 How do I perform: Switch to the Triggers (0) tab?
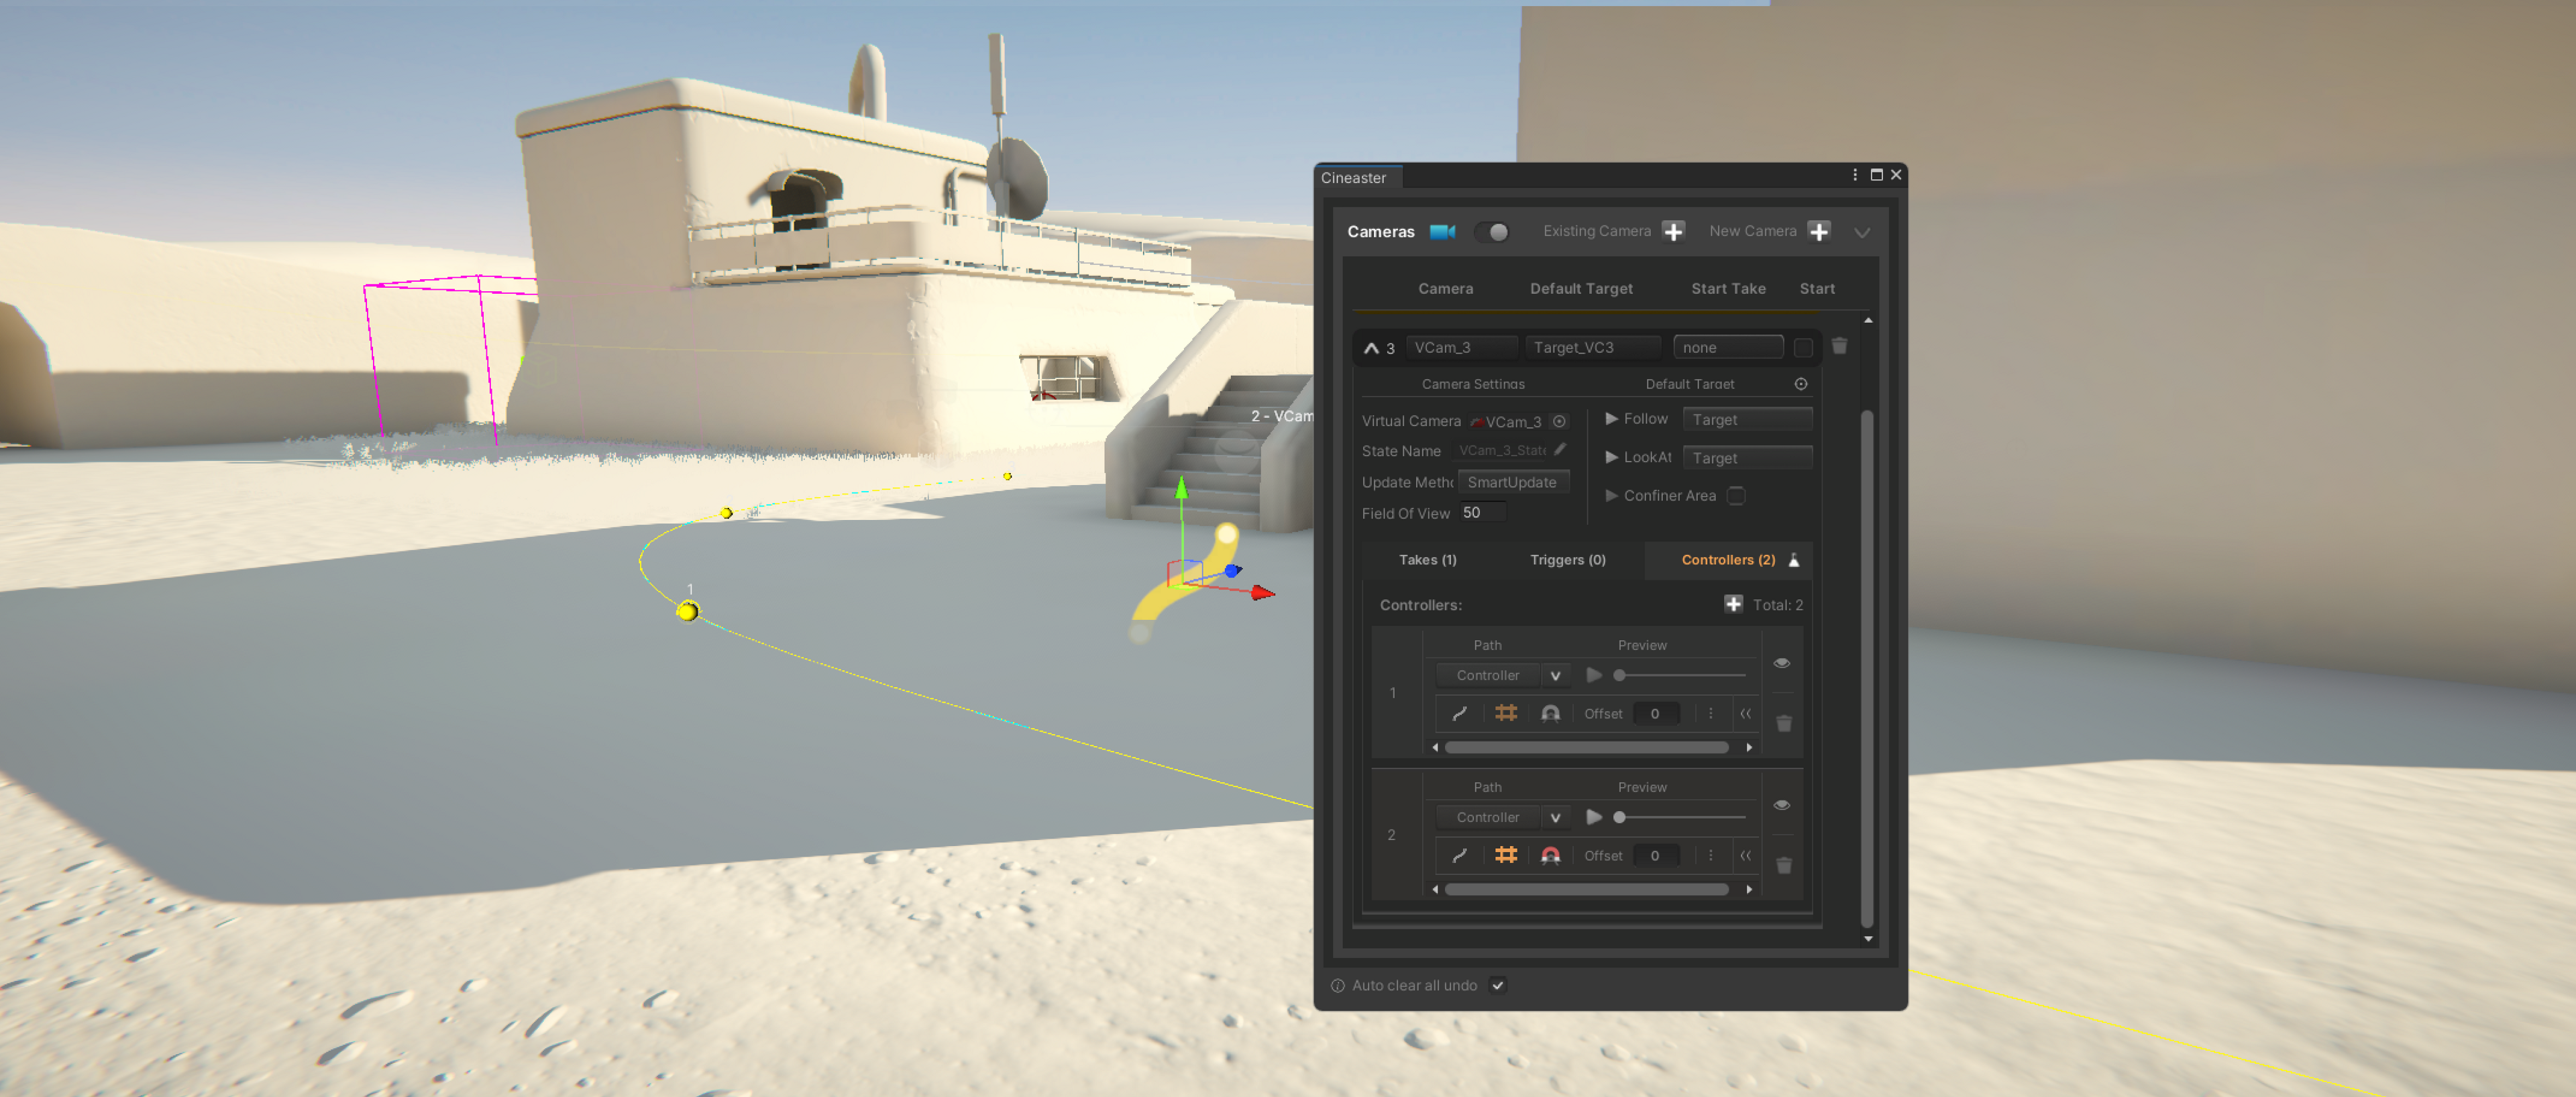[x=1567, y=560]
